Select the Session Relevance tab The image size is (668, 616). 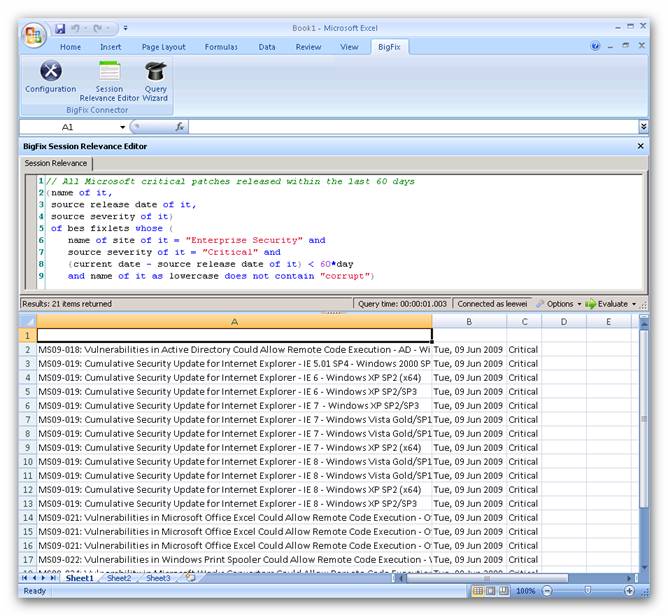click(55, 163)
